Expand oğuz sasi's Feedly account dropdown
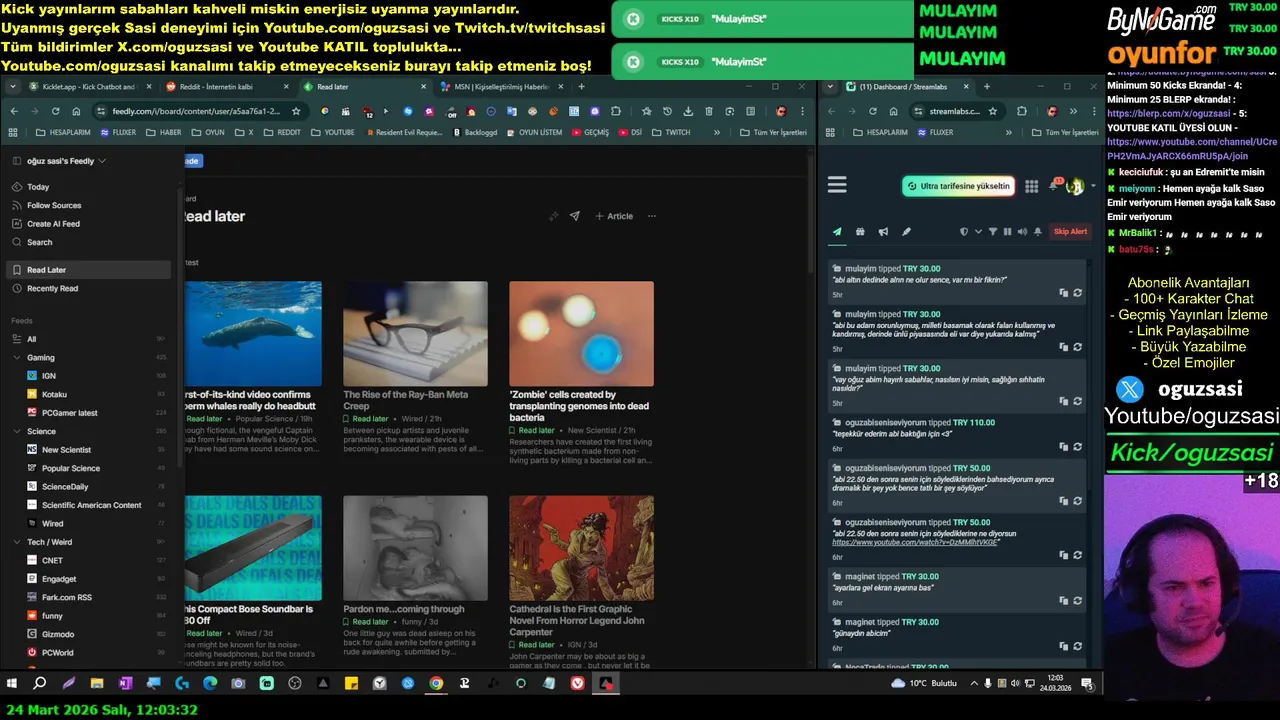The width and height of the screenshot is (1280, 720). pyautogui.click(x=66, y=161)
